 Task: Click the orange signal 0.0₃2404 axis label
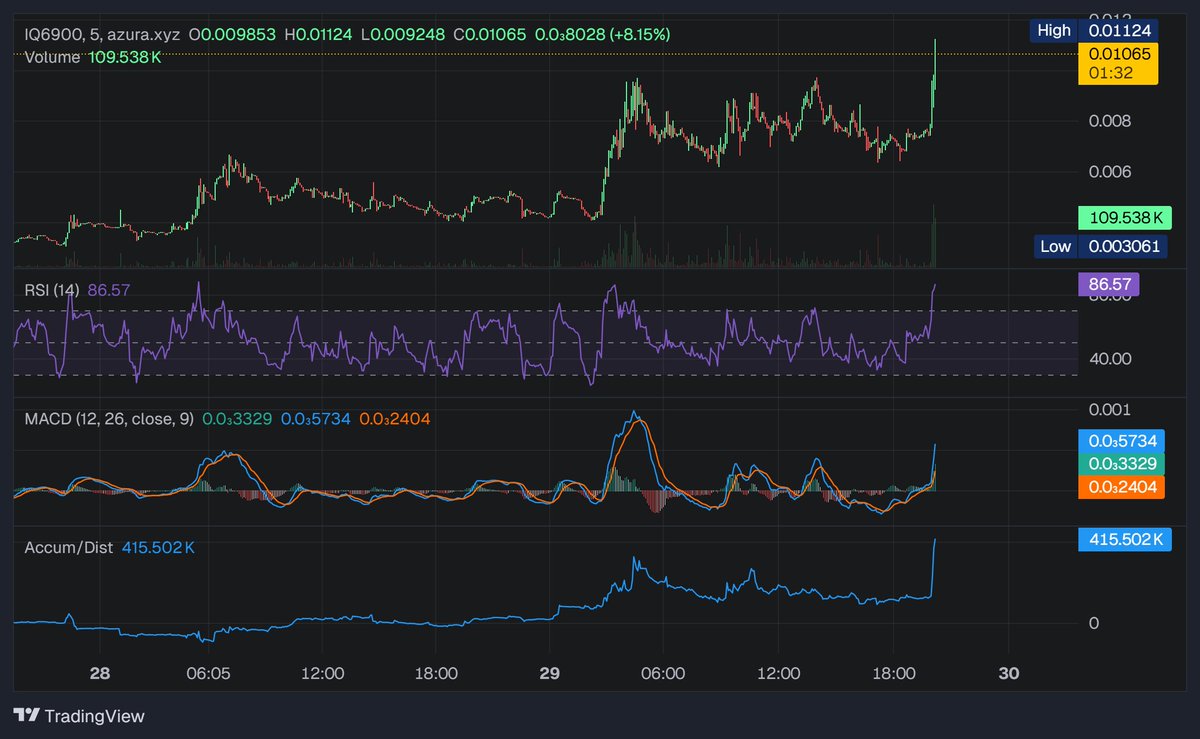tap(1122, 487)
